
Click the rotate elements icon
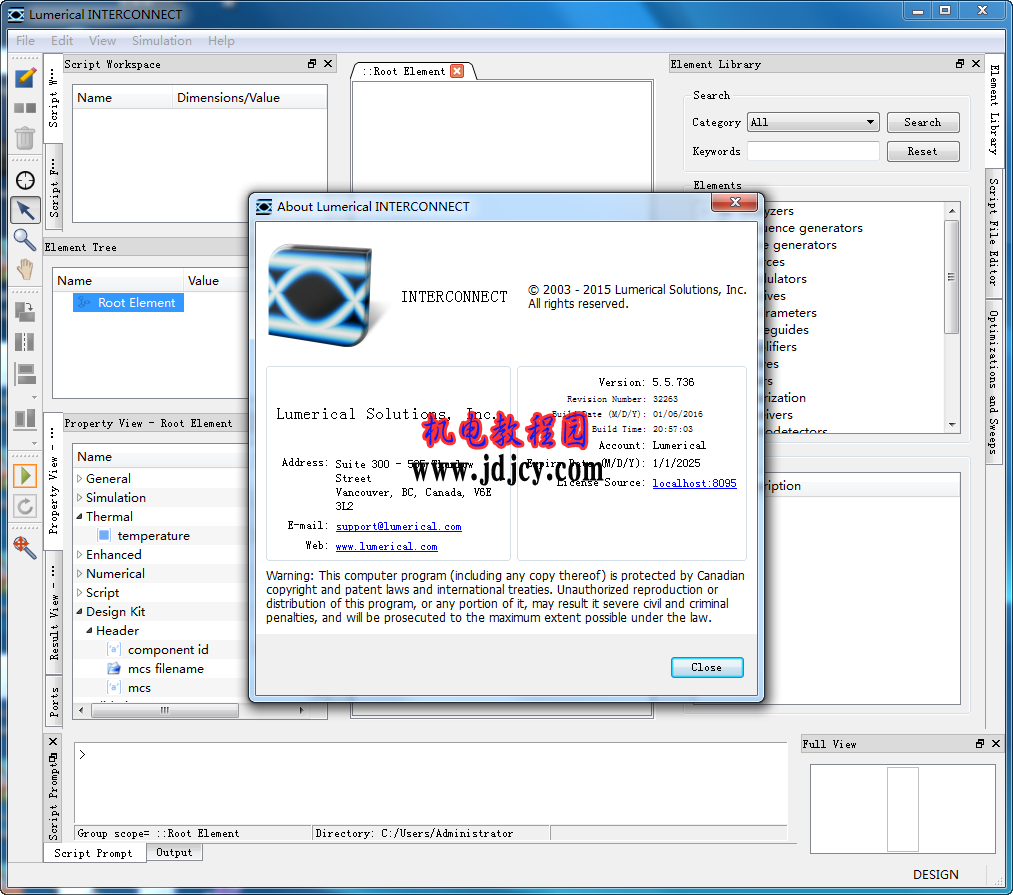pos(25,311)
